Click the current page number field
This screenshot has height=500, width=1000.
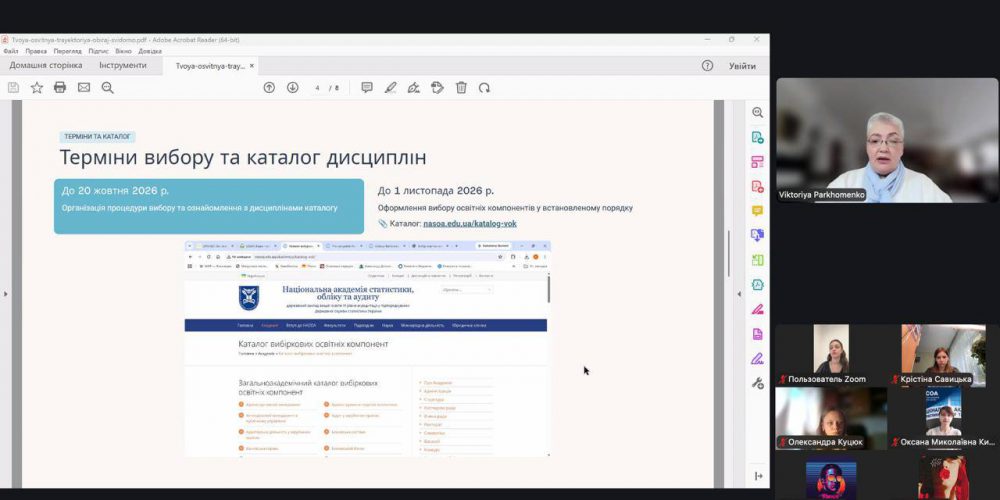click(x=318, y=88)
